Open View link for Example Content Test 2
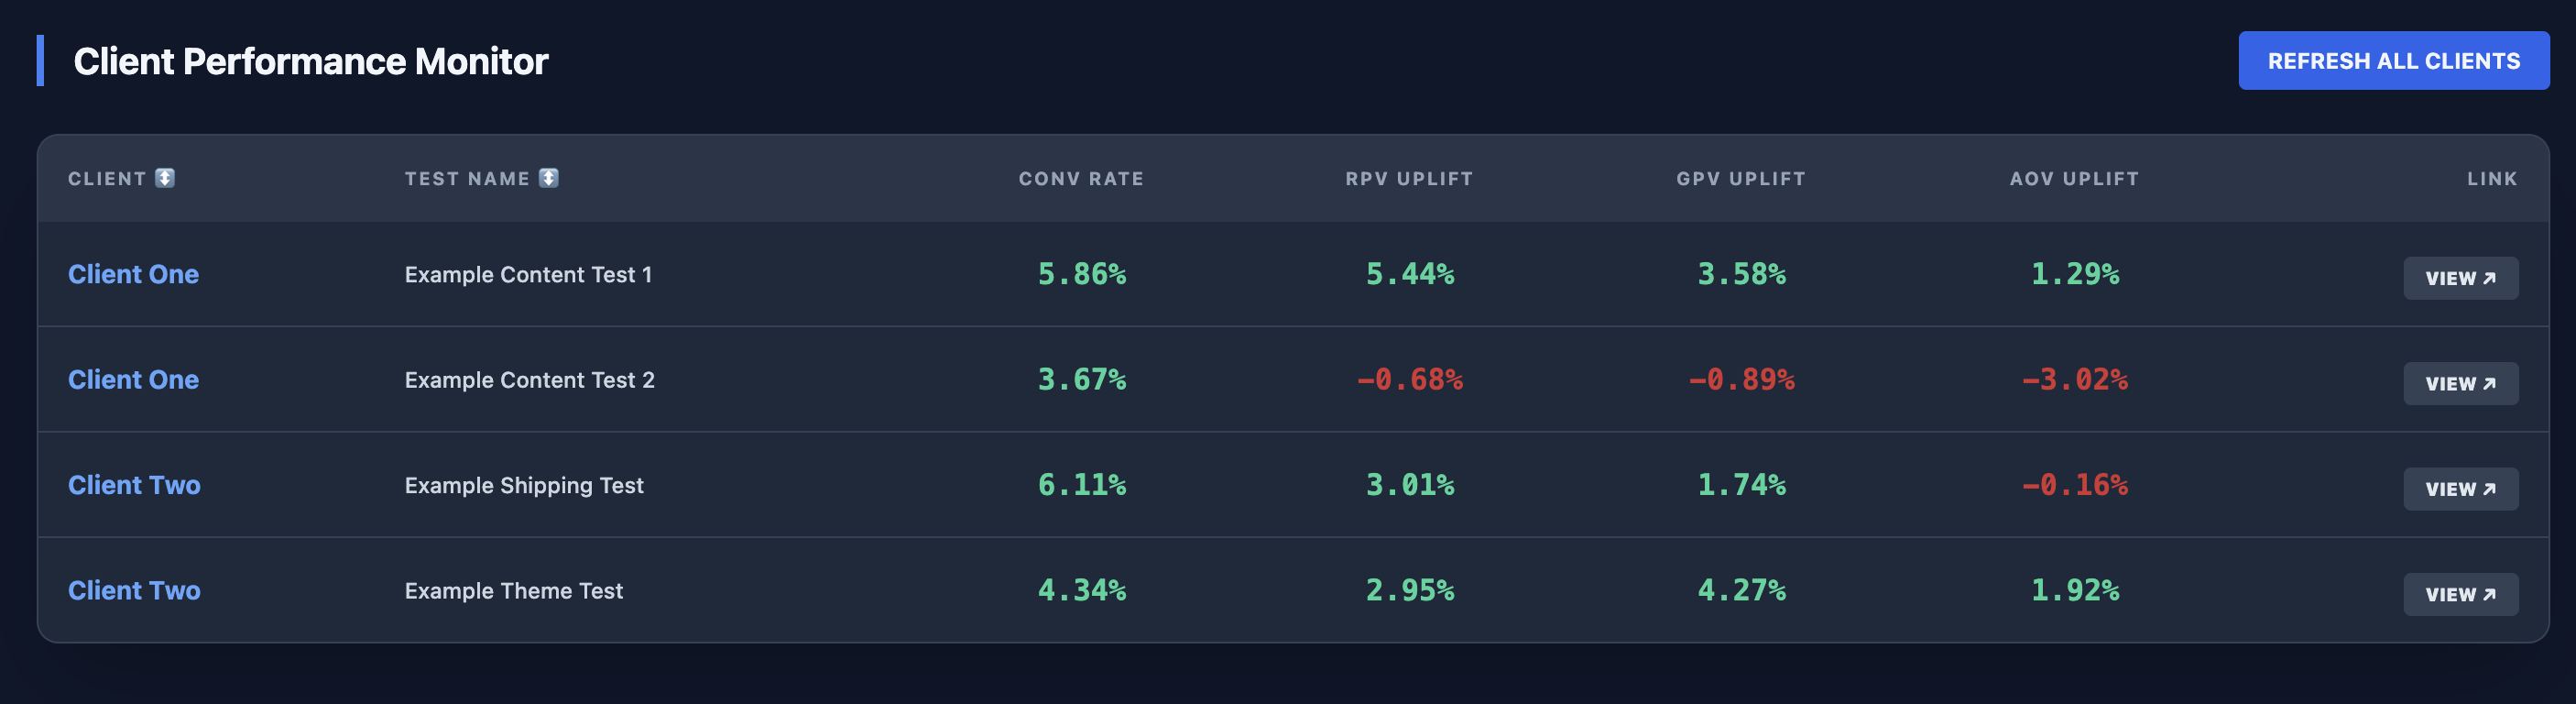The width and height of the screenshot is (2576, 704). pyautogui.click(x=2460, y=384)
